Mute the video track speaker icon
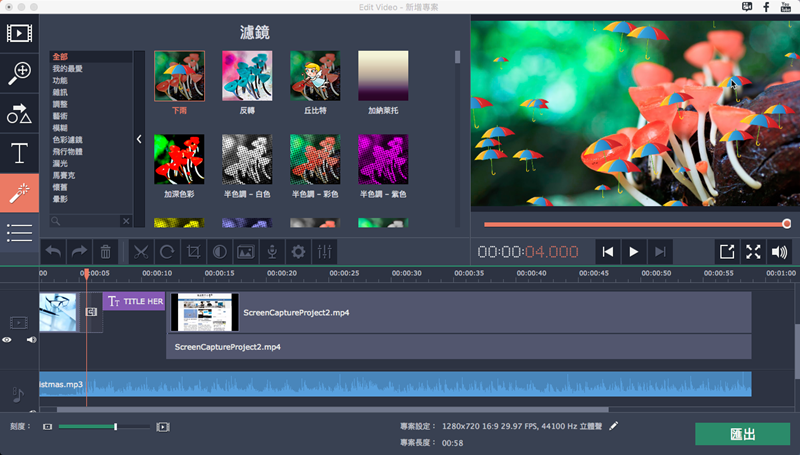Screen dimensions: 800x455 pos(31,340)
